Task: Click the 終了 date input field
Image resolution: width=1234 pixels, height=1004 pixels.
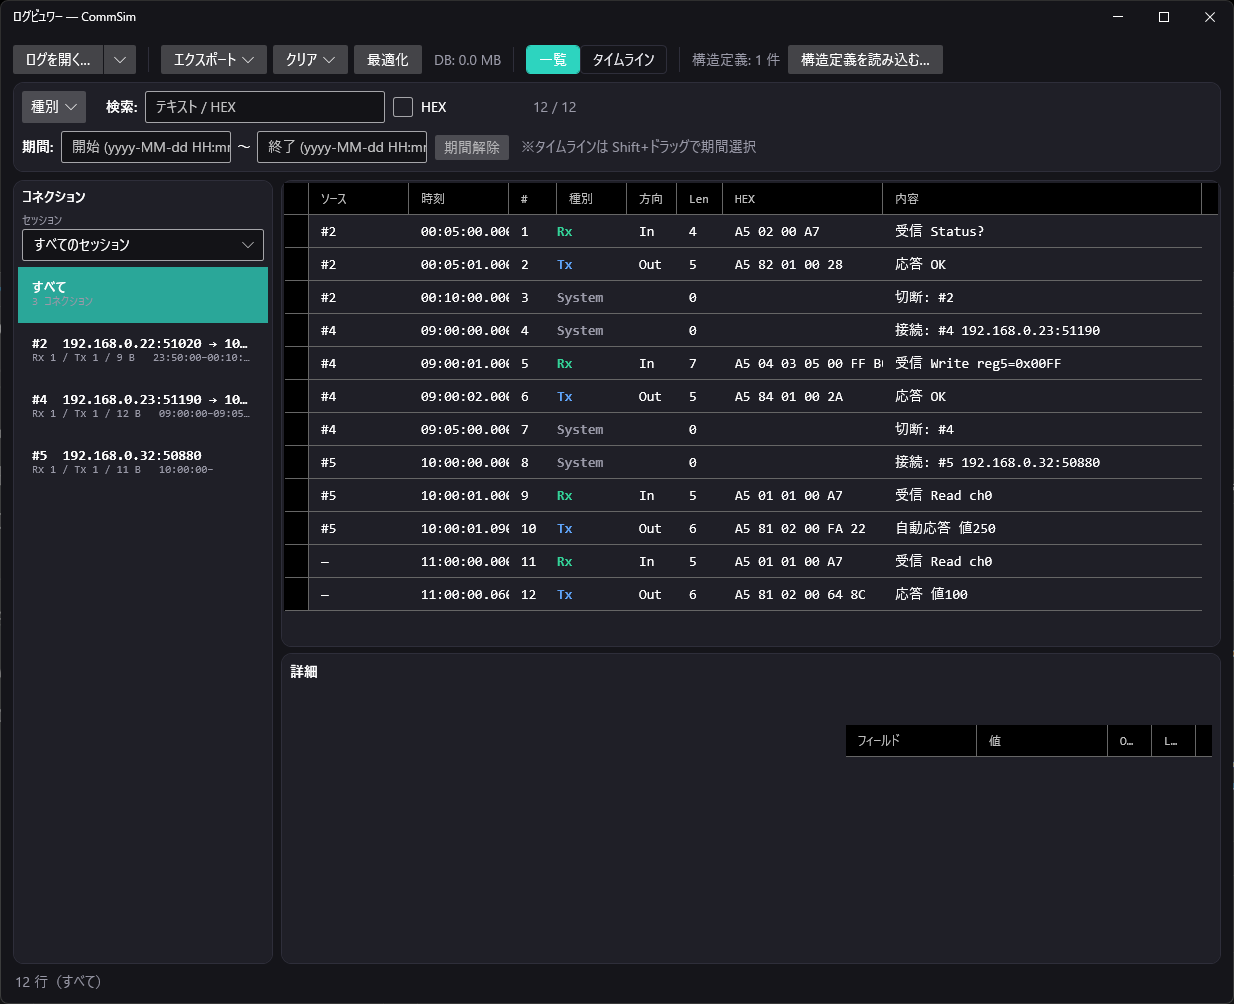Action: (x=342, y=147)
